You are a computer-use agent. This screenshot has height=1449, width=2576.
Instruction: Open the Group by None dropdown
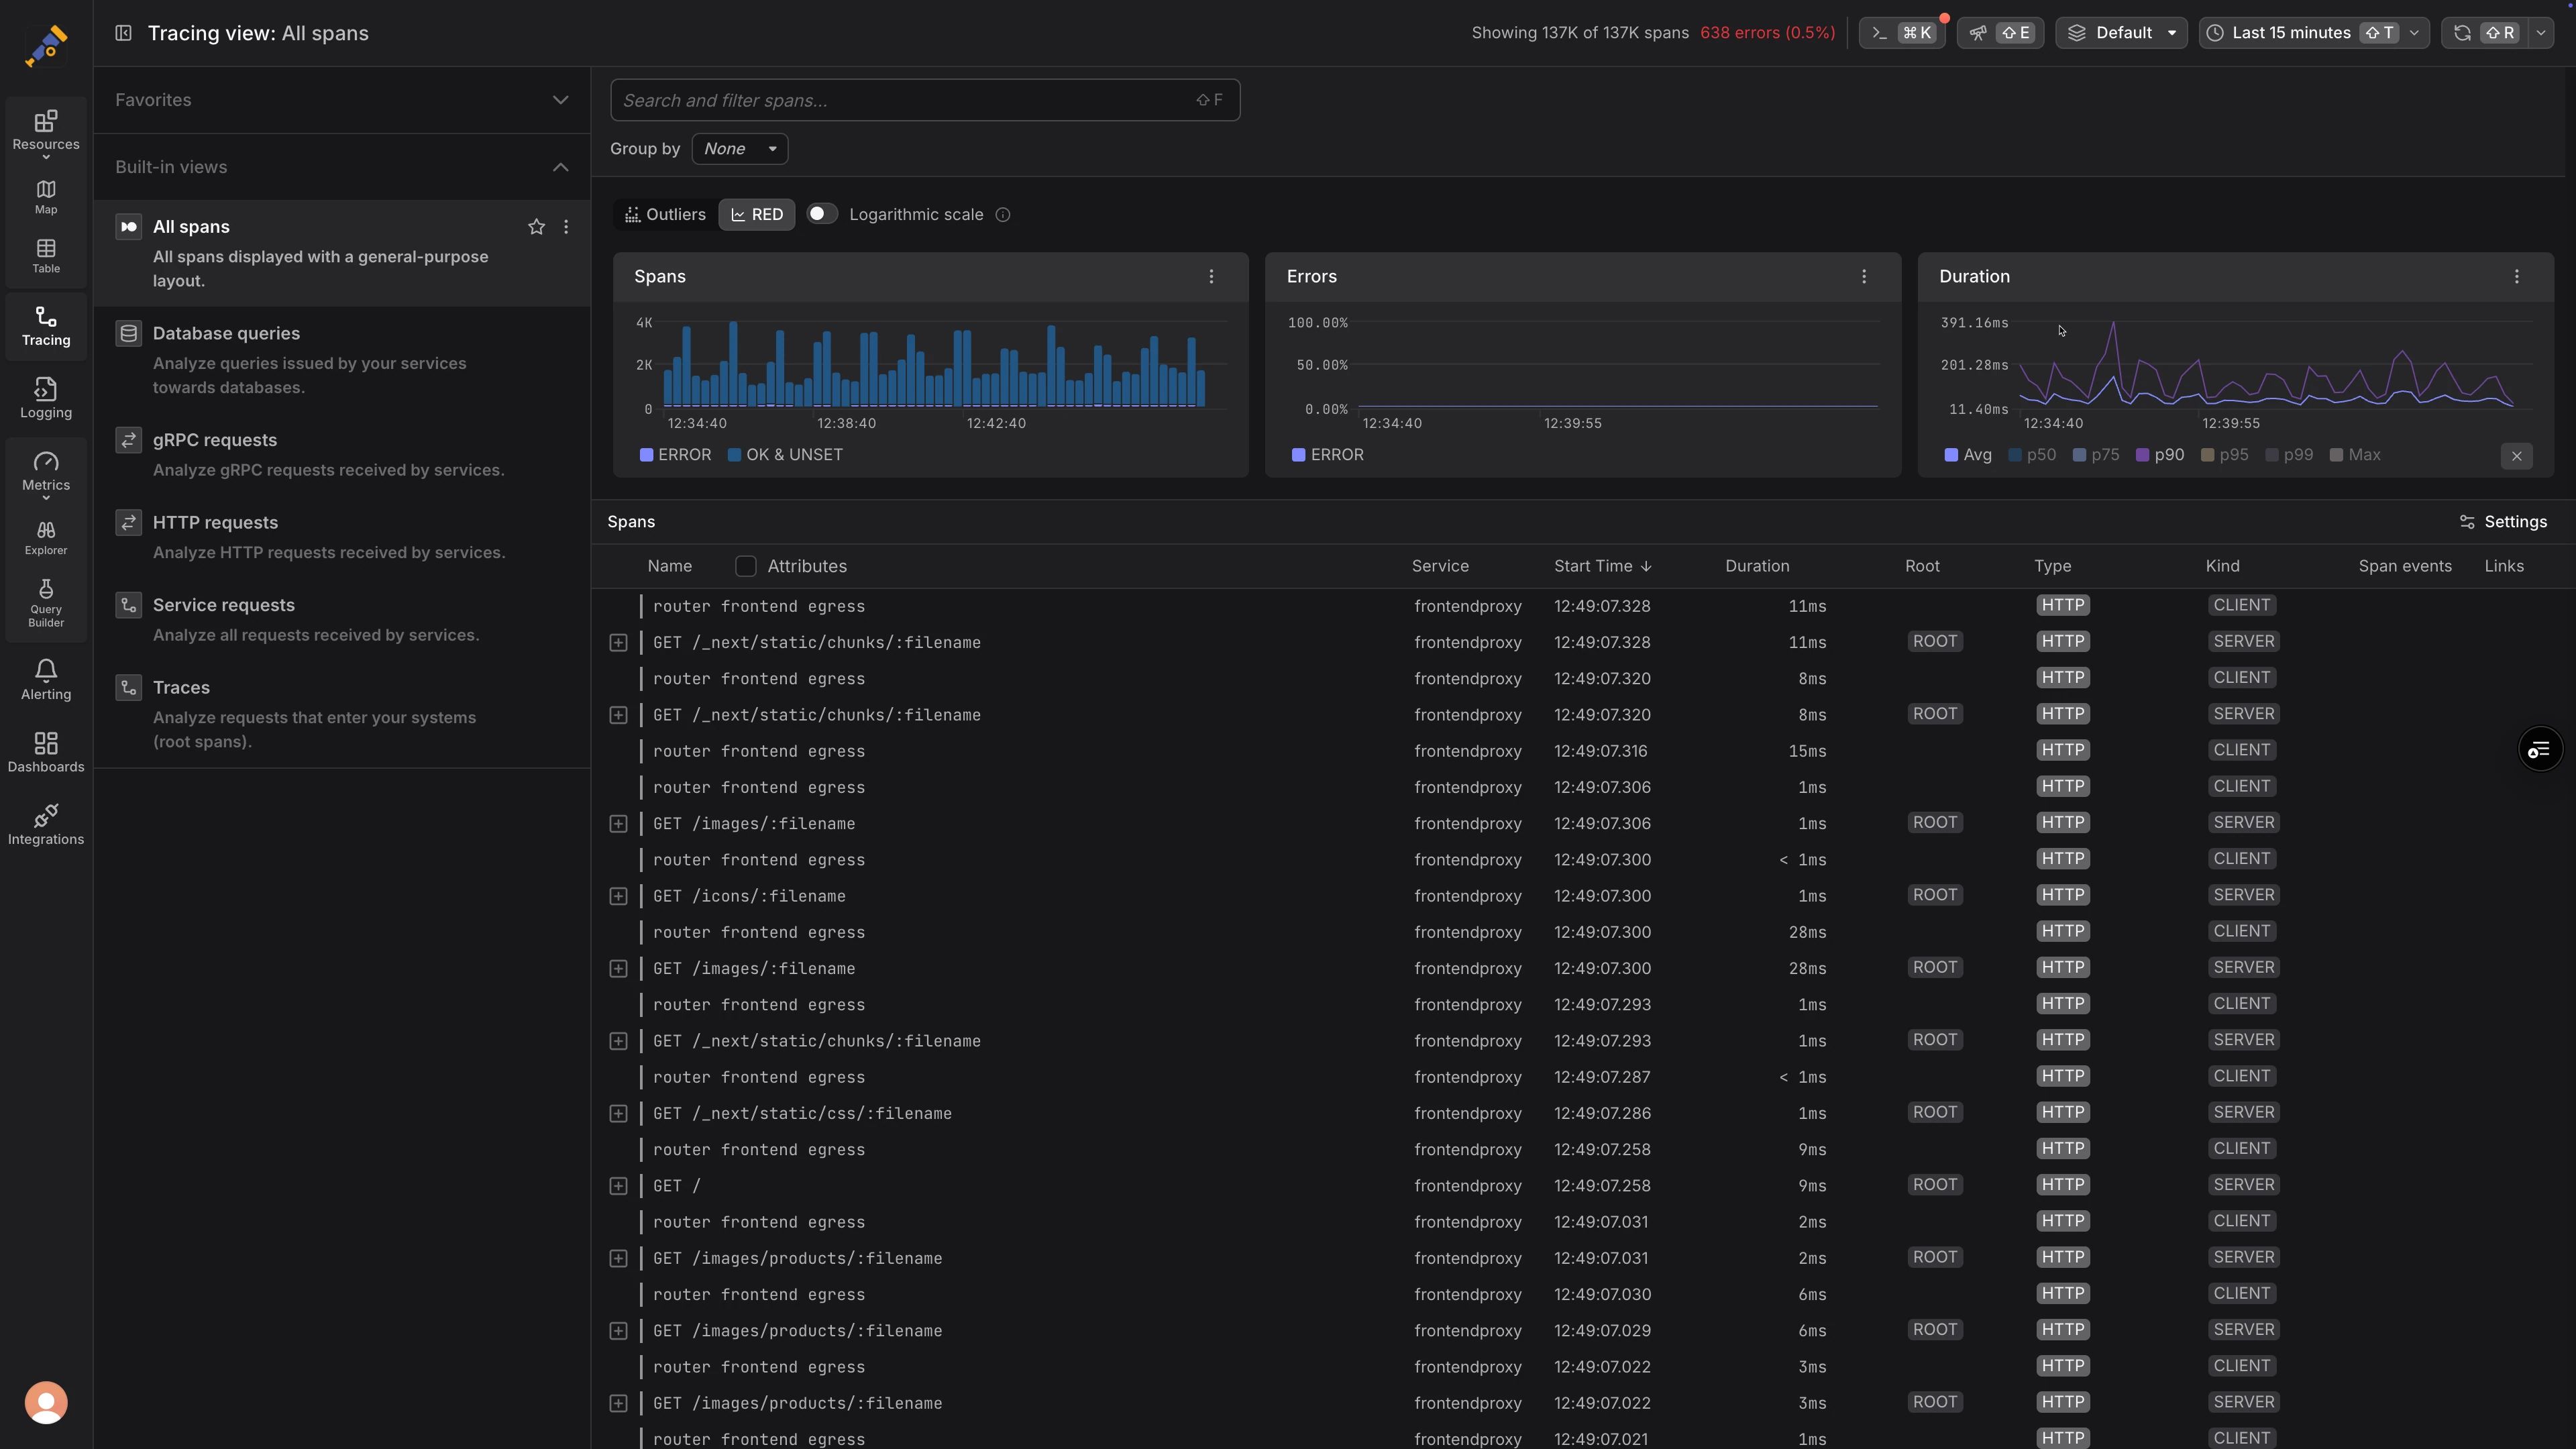coord(739,149)
